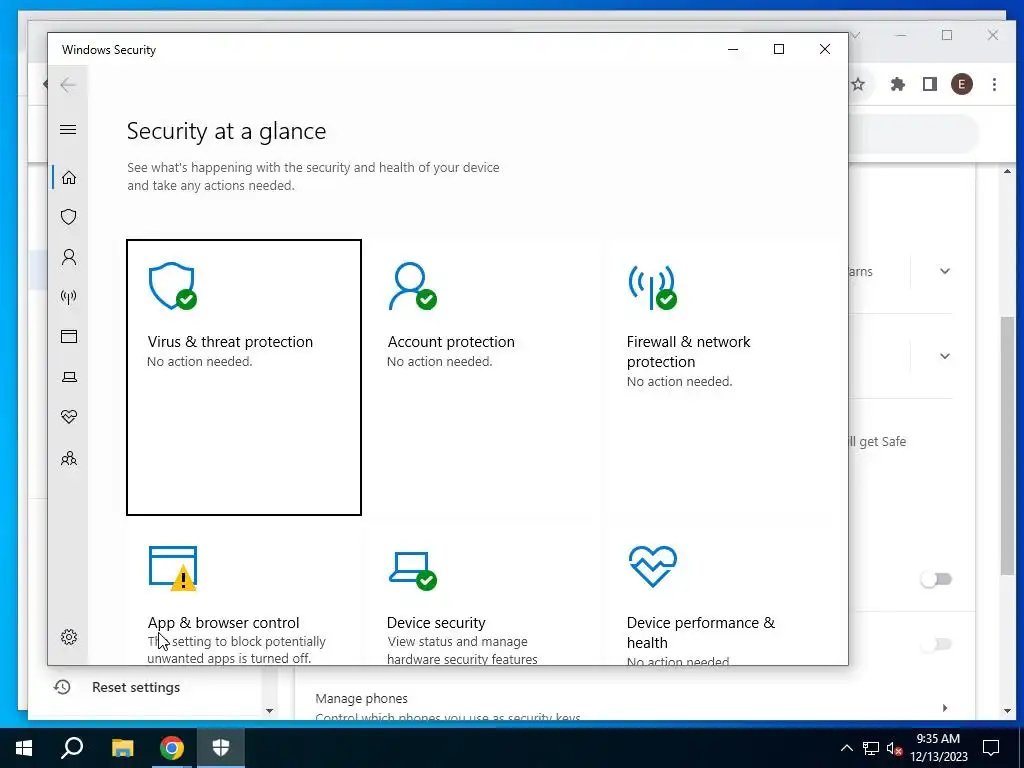Open Chrome three-dot menu
The height and width of the screenshot is (768, 1024).
994,84
